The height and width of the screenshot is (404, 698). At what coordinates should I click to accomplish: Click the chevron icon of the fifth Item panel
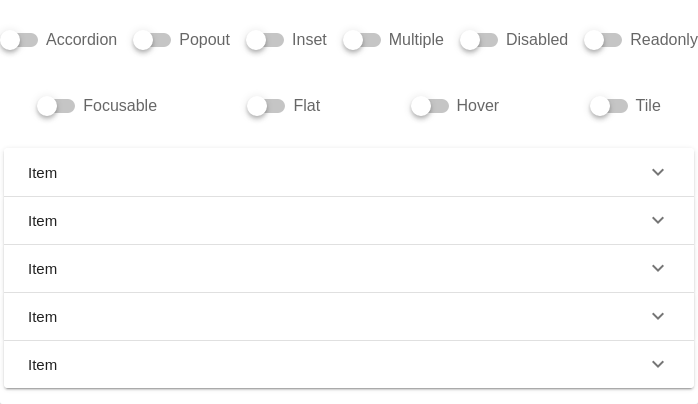point(658,364)
